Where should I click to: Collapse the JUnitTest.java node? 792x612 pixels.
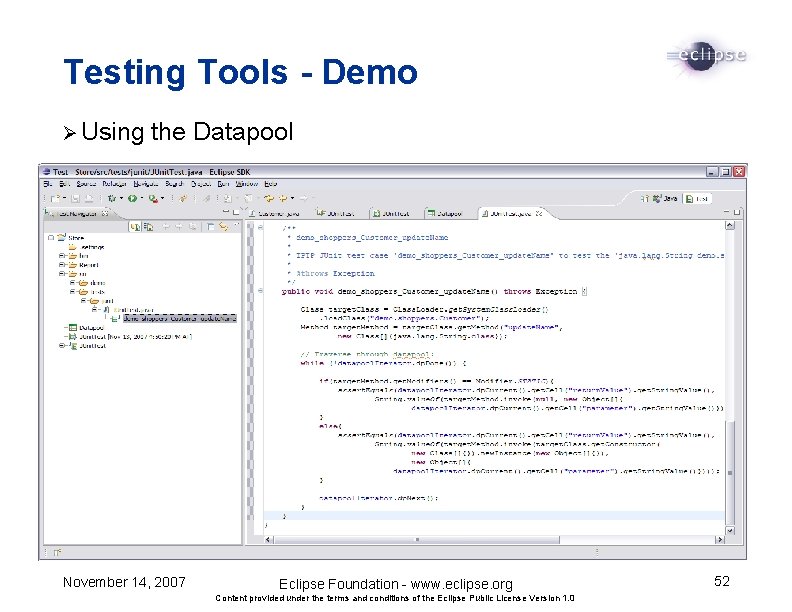[94, 309]
